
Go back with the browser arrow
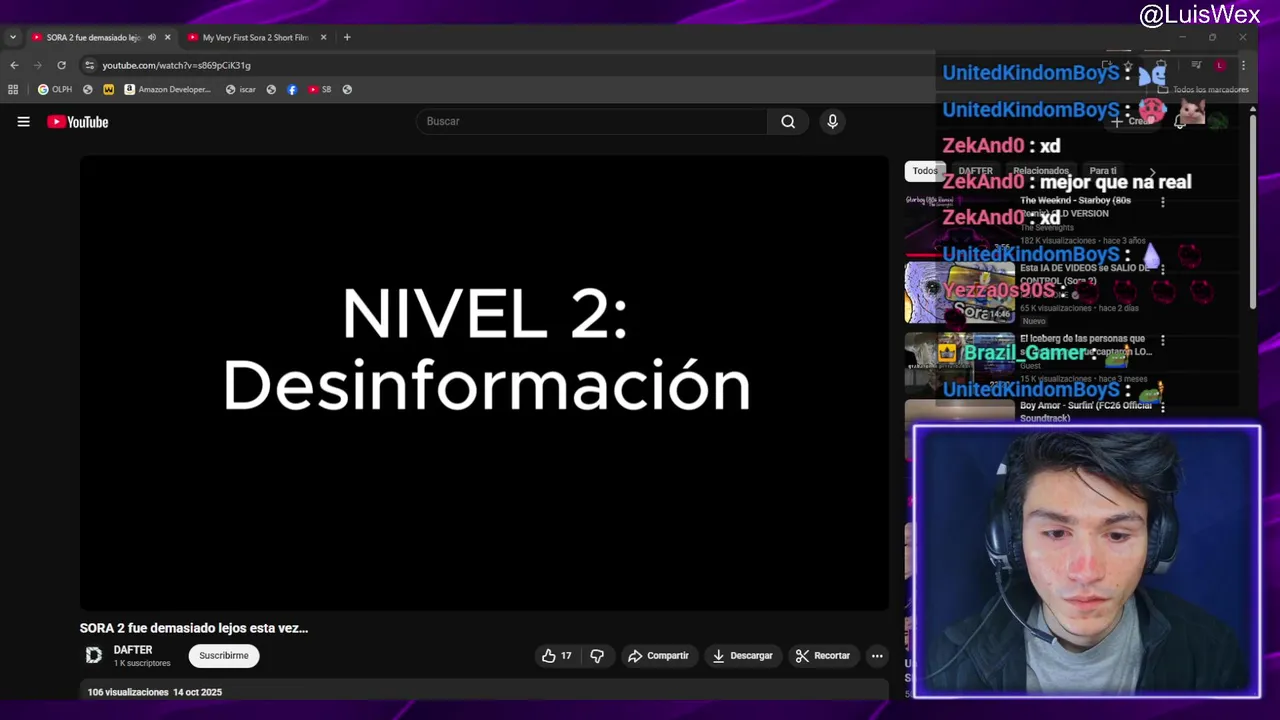(x=14, y=65)
